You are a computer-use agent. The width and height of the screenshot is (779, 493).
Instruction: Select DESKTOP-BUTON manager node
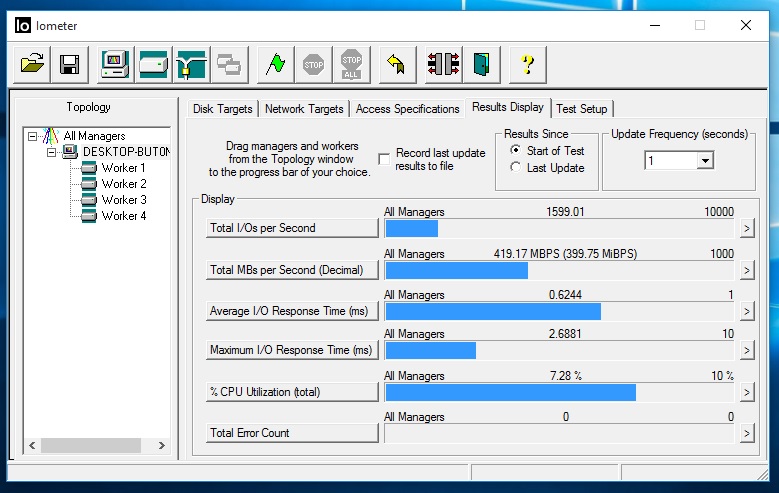pos(126,152)
